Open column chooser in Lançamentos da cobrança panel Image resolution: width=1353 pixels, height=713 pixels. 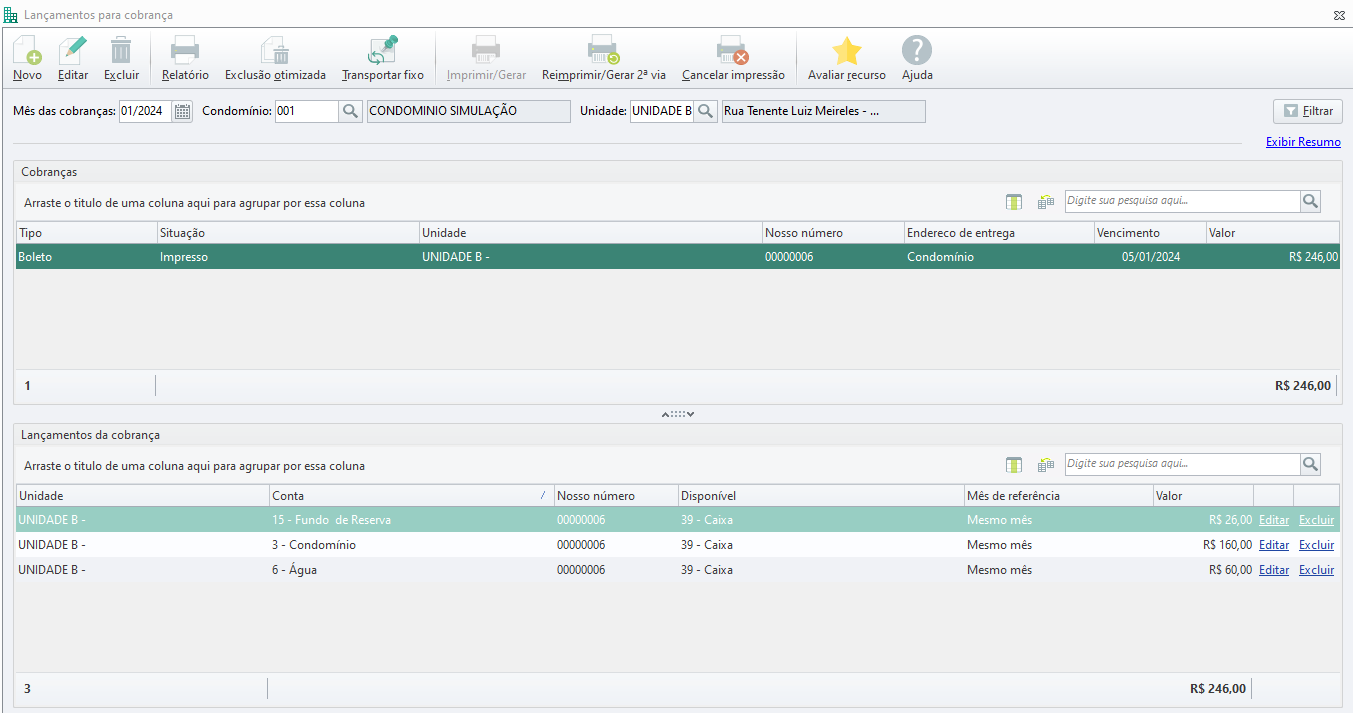tap(1014, 464)
